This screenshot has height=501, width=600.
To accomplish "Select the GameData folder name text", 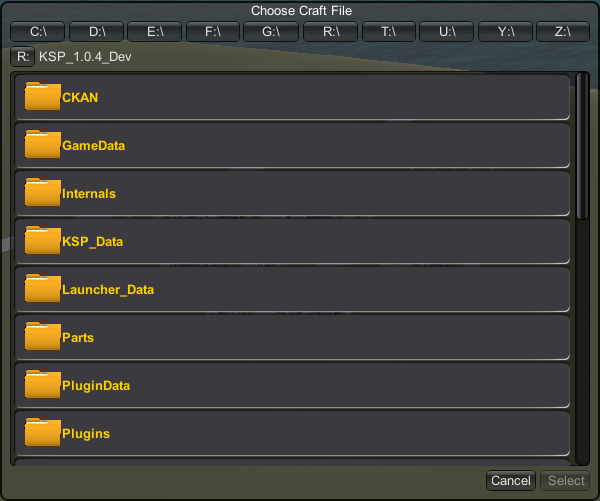I will pos(93,145).
